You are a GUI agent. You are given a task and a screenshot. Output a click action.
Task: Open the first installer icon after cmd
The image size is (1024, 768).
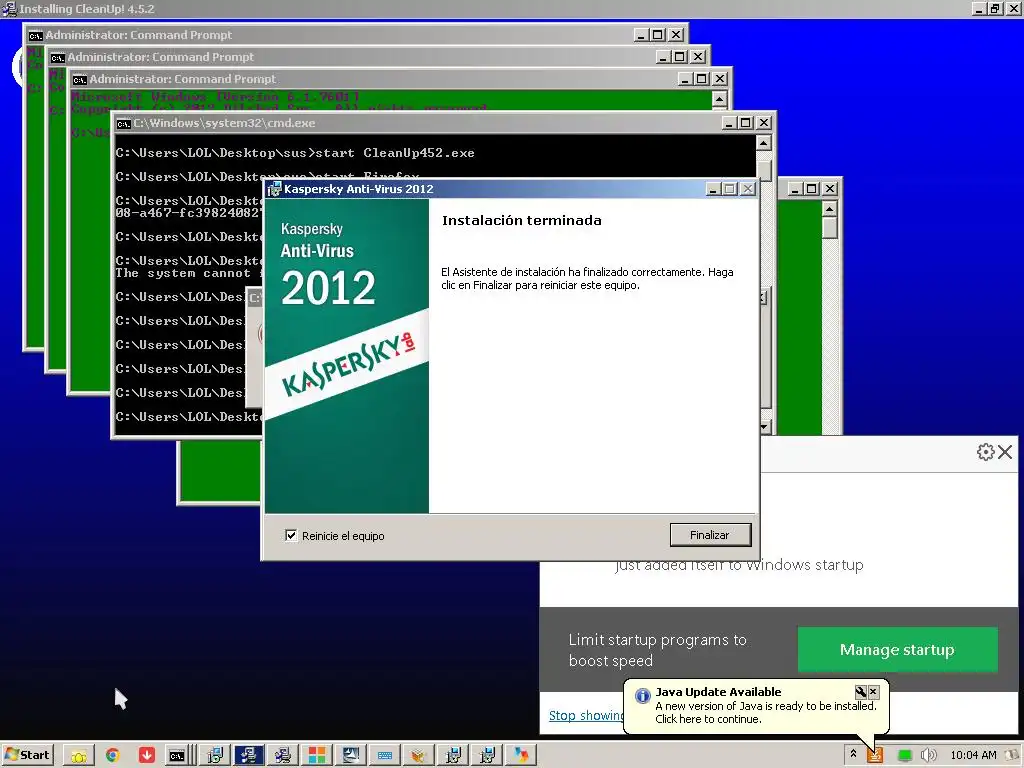[x=215, y=756]
